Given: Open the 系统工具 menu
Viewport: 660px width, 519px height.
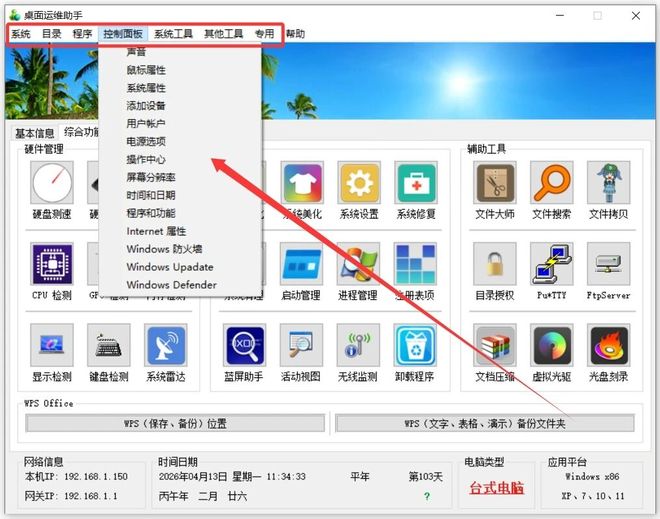Looking at the screenshot, I should click(173, 34).
